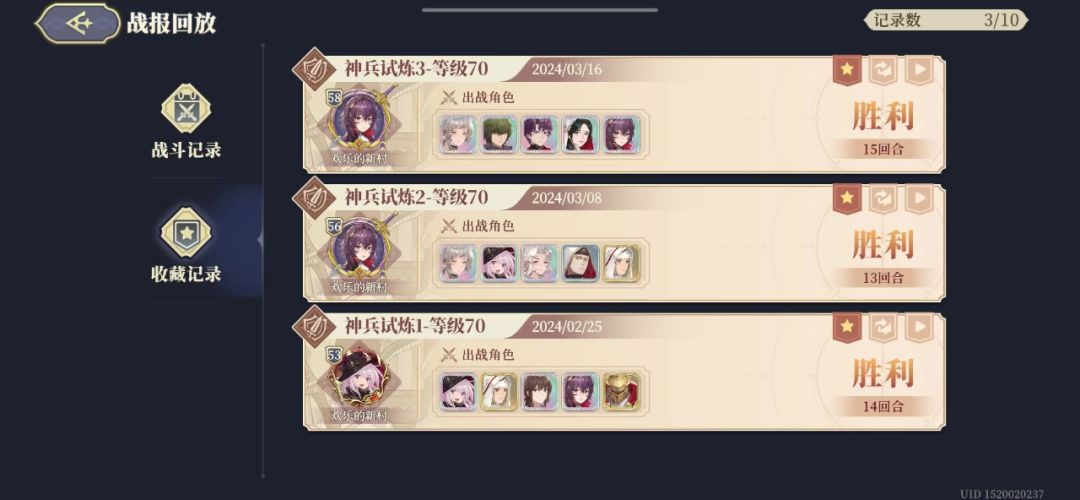Toggle favorite star on 神兵试炼3 record

[x=847, y=70]
